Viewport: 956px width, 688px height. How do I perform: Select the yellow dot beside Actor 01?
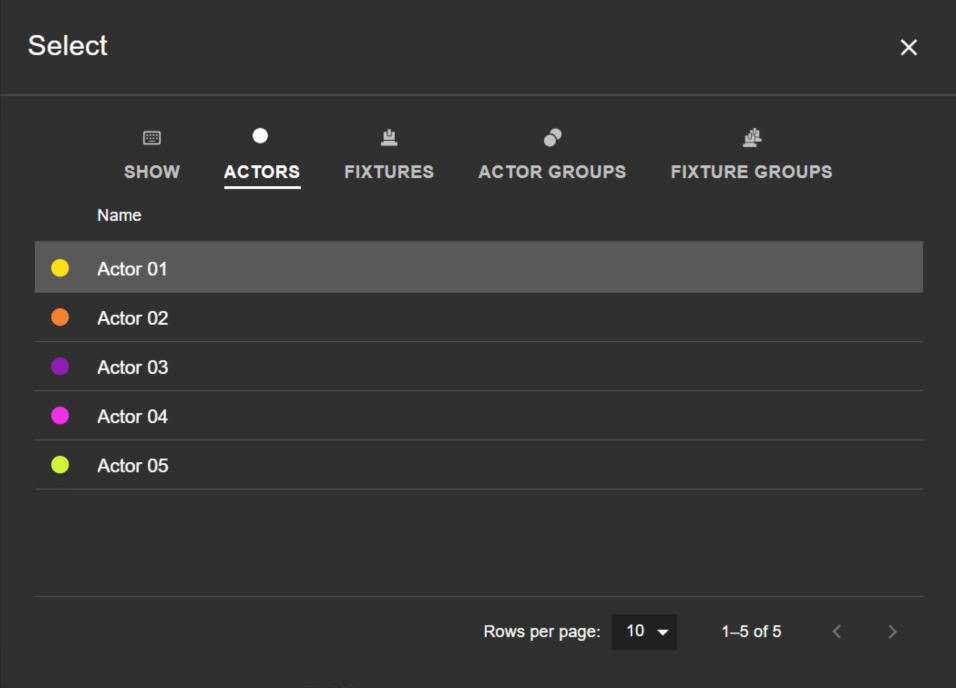click(60, 268)
